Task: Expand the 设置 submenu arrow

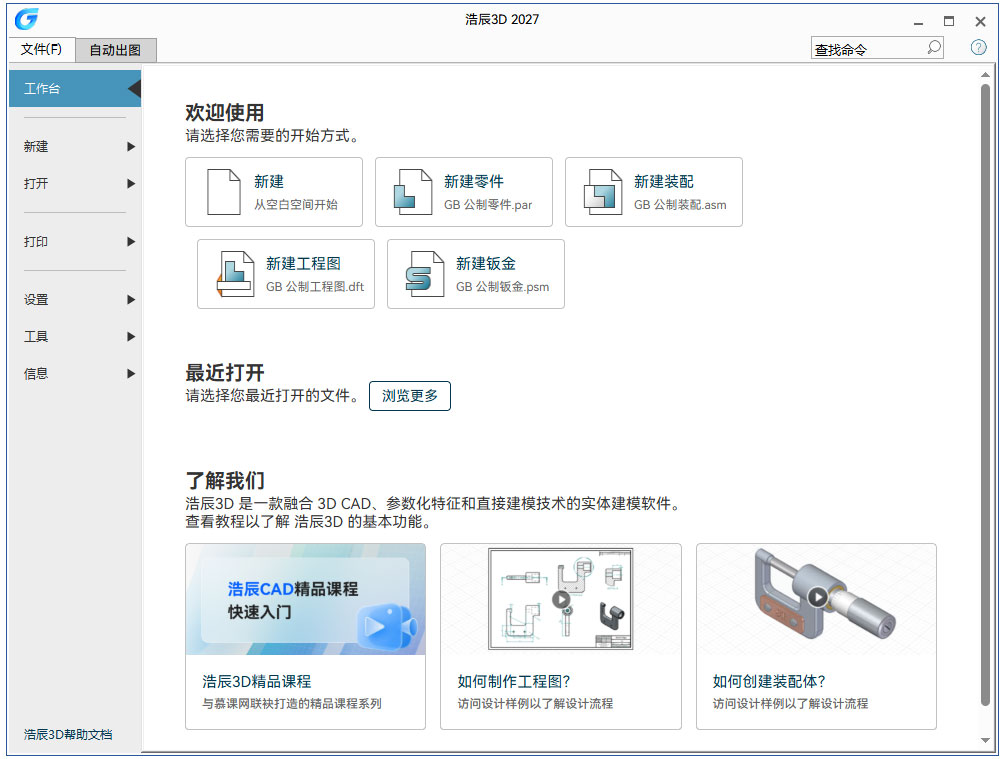Action: (131, 299)
